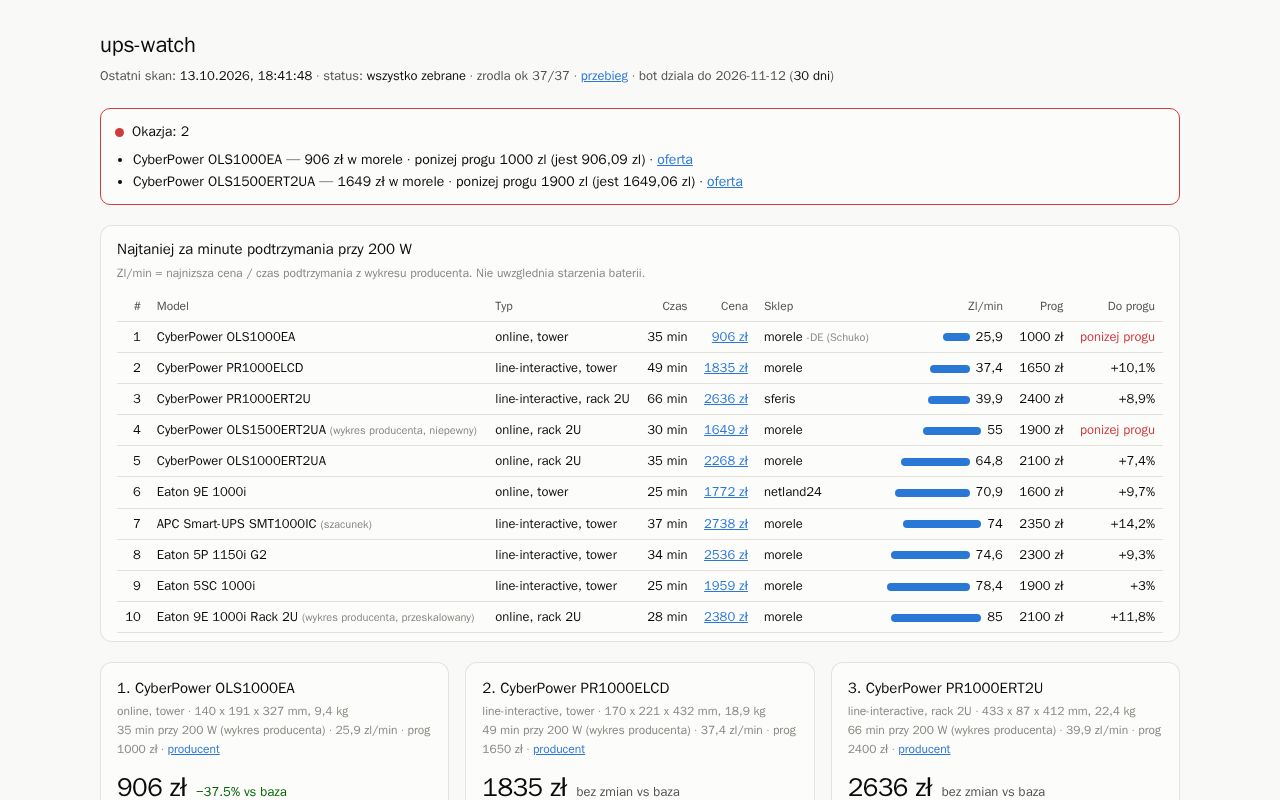This screenshot has width=1280, height=800.
Task: Open producent link in PR1000ELCD card
Action: pos(558,749)
